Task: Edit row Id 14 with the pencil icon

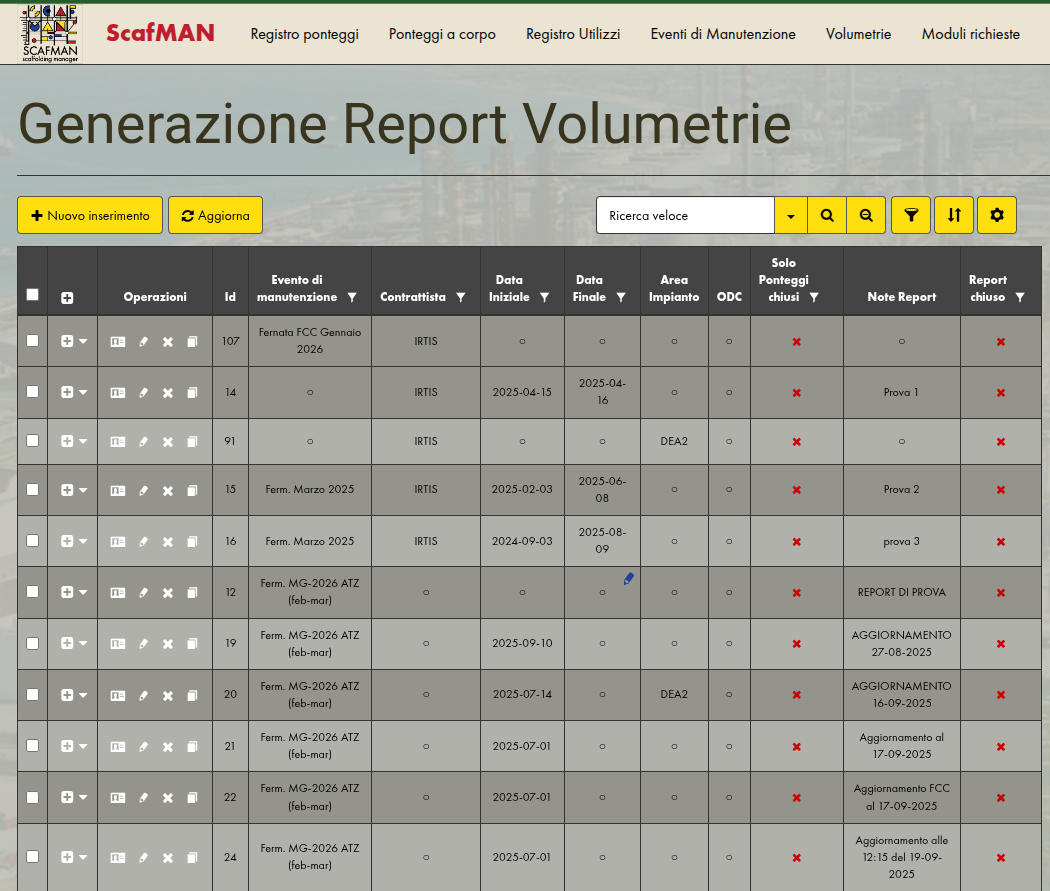Action: 143,393
